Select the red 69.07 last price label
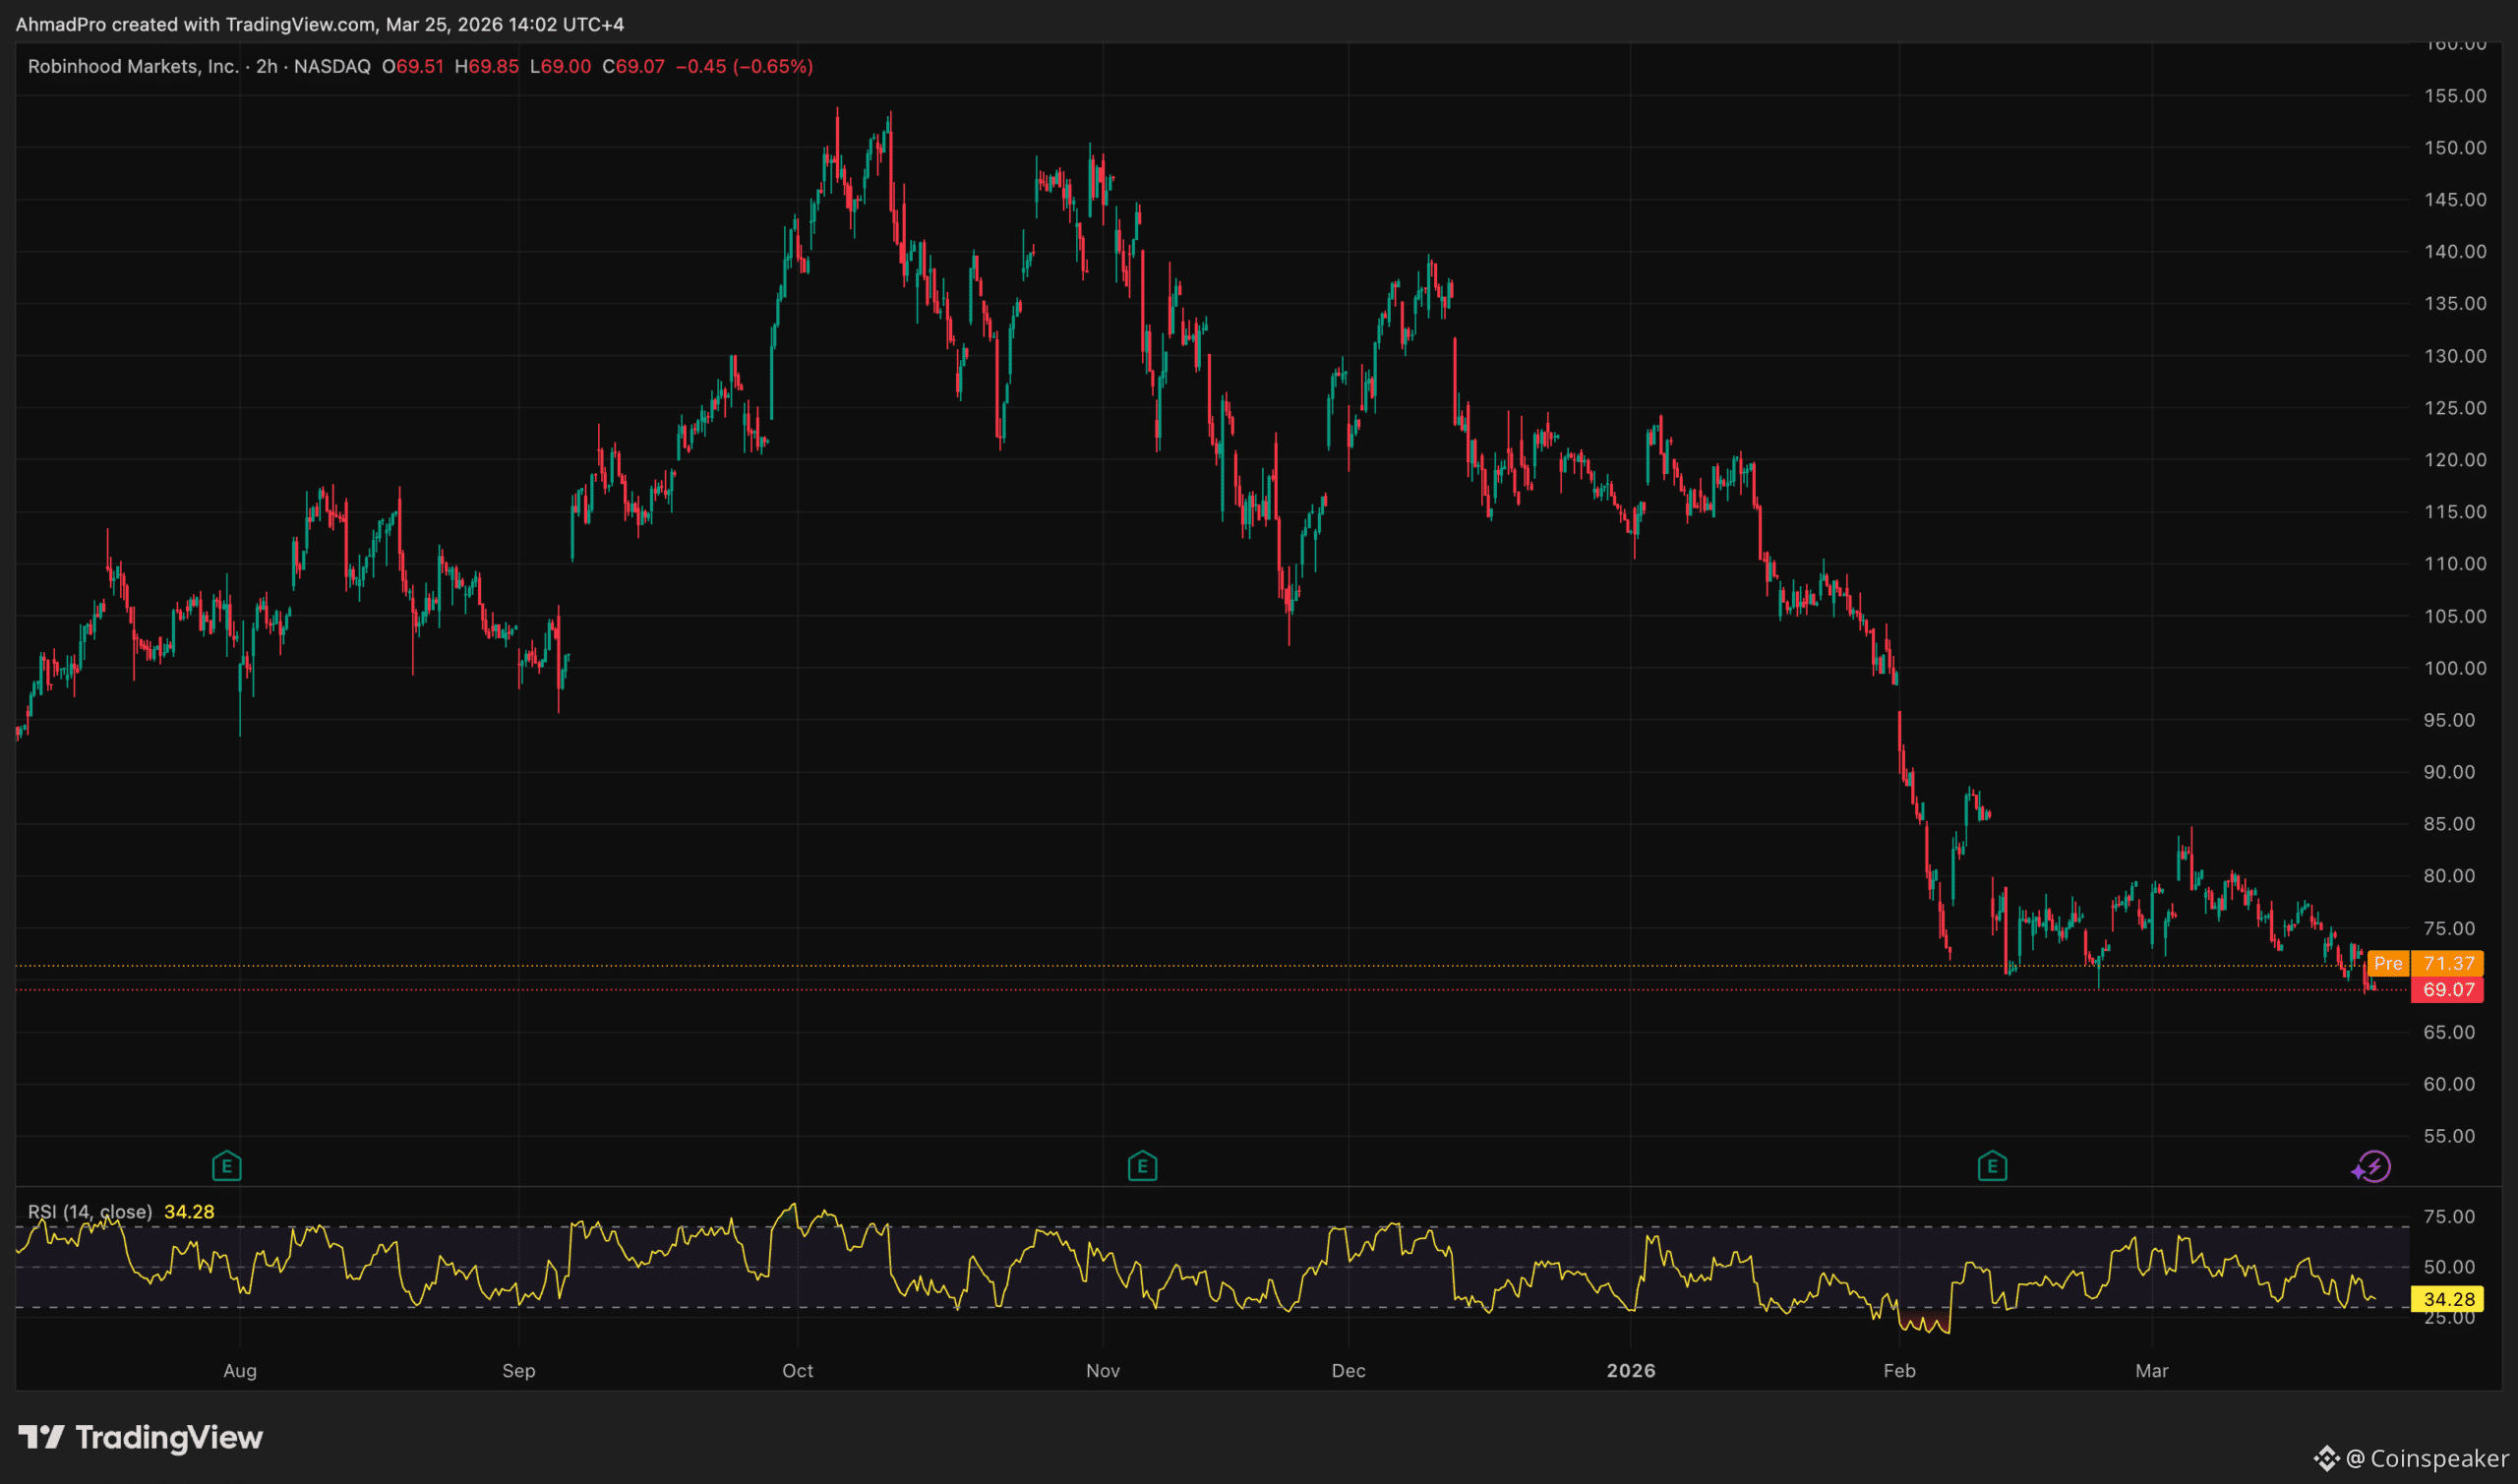This screenshot has width=2518, height=1484. tap(2448, 990)
